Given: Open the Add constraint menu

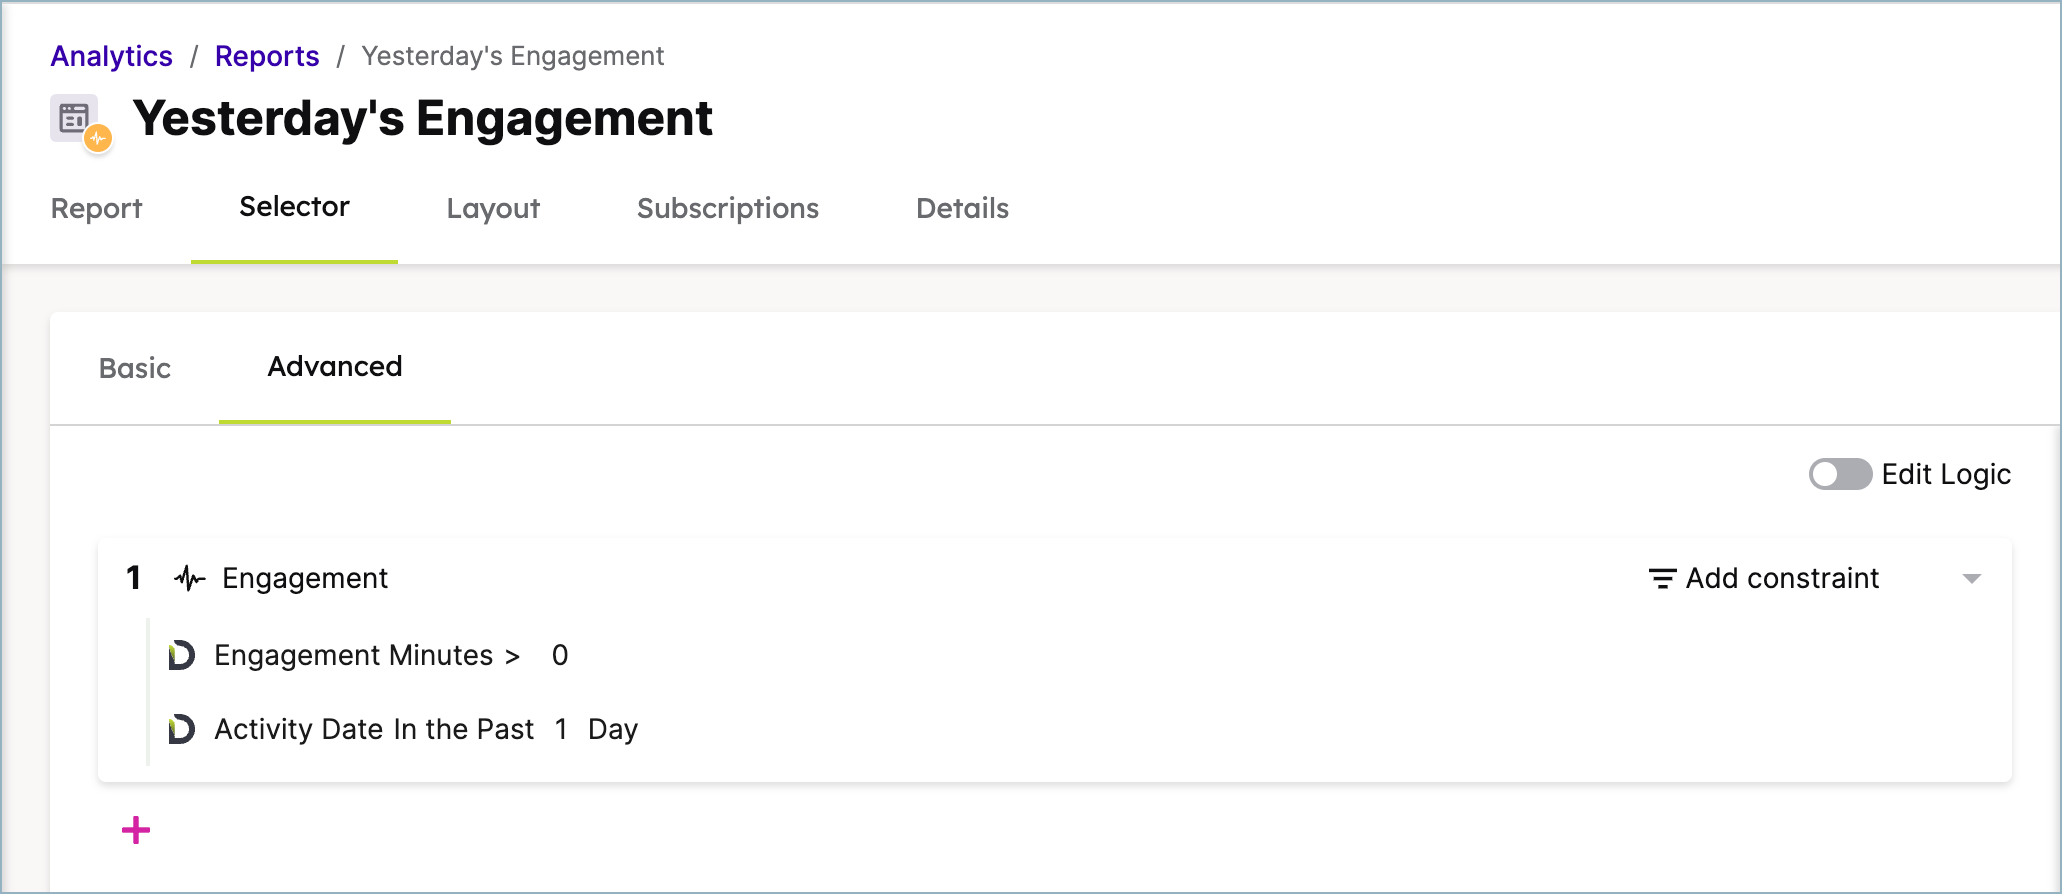Looking at the screenshot, I should click(1764, 578).
